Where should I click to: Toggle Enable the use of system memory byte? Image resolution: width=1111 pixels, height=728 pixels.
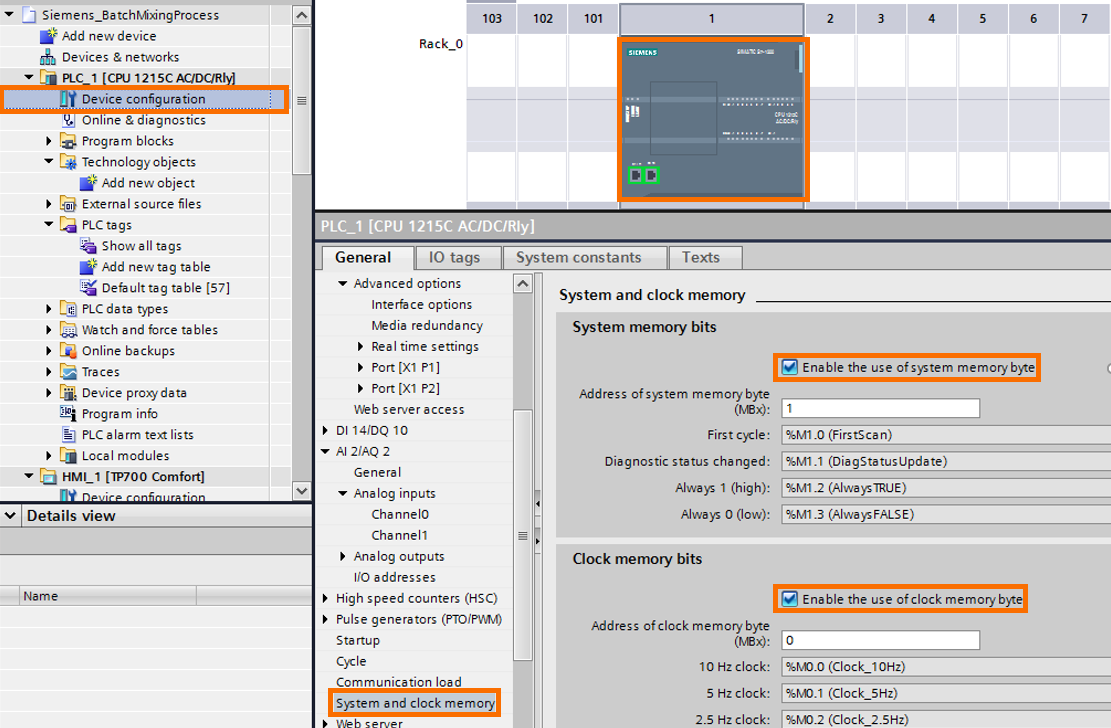coord(789,367)
